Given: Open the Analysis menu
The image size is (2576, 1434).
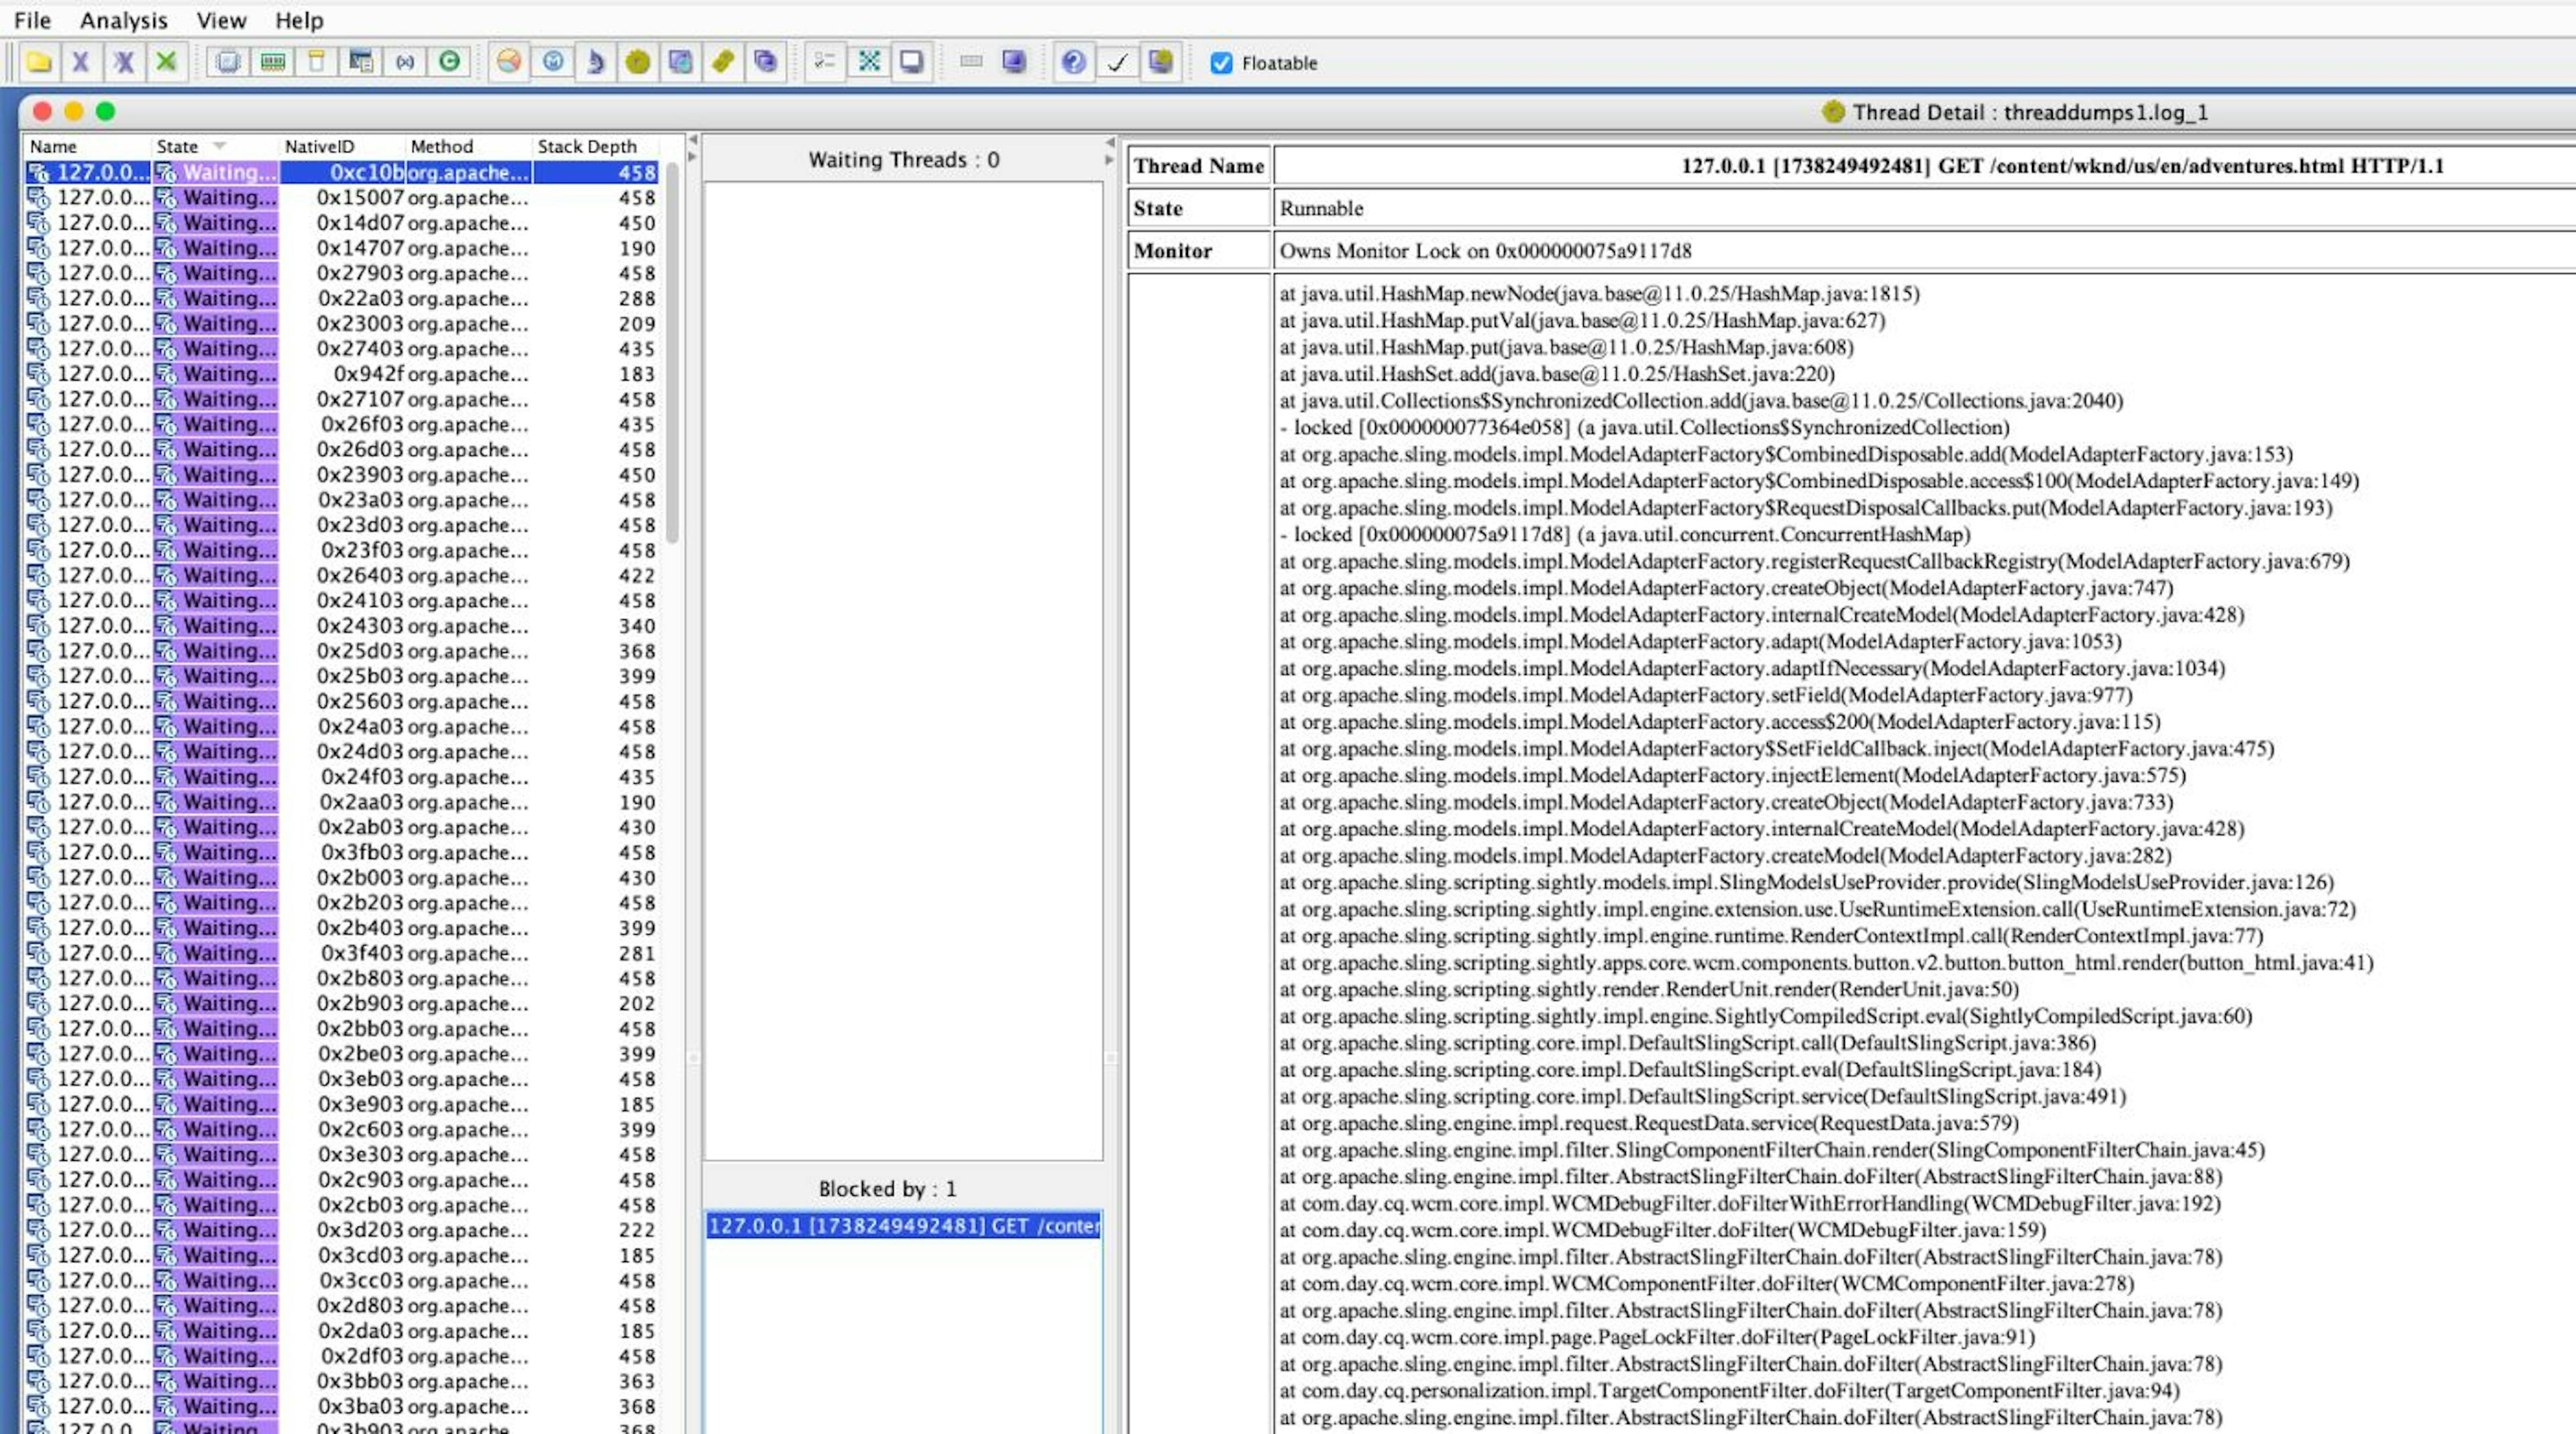Looking at the screenshot, I should pos(123,20).
